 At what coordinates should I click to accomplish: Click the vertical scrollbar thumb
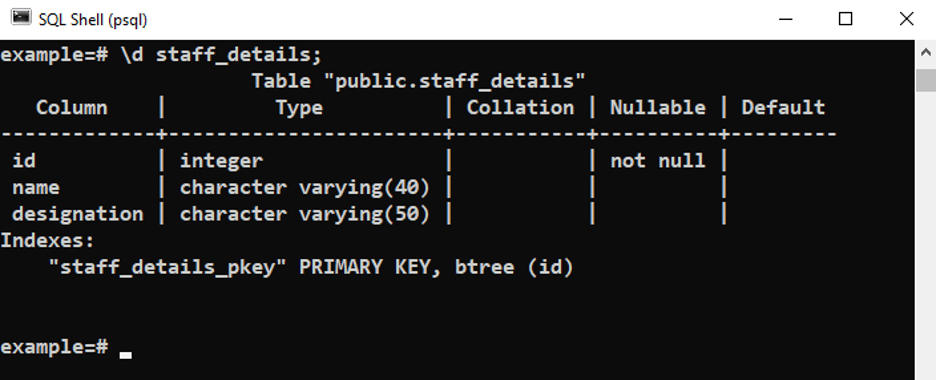coord(925,79)
